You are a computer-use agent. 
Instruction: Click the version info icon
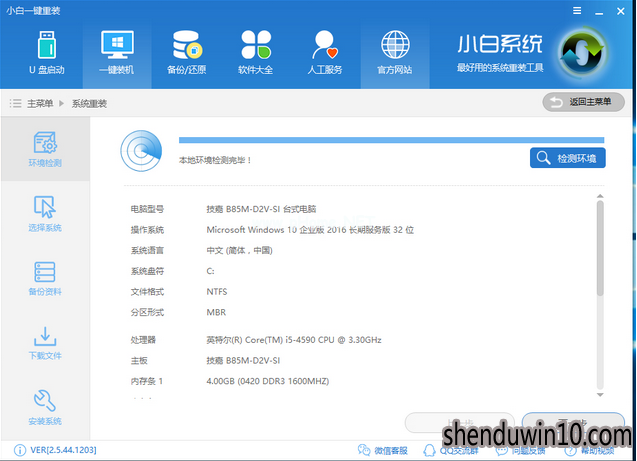point(20,450)
